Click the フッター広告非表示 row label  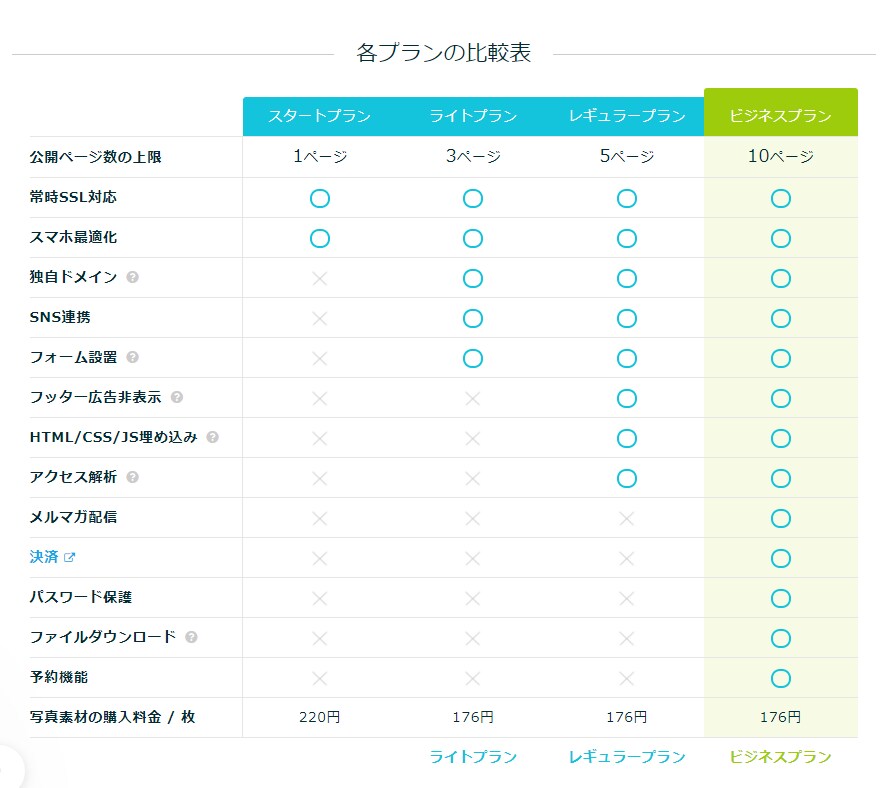(x=95, y=397)
